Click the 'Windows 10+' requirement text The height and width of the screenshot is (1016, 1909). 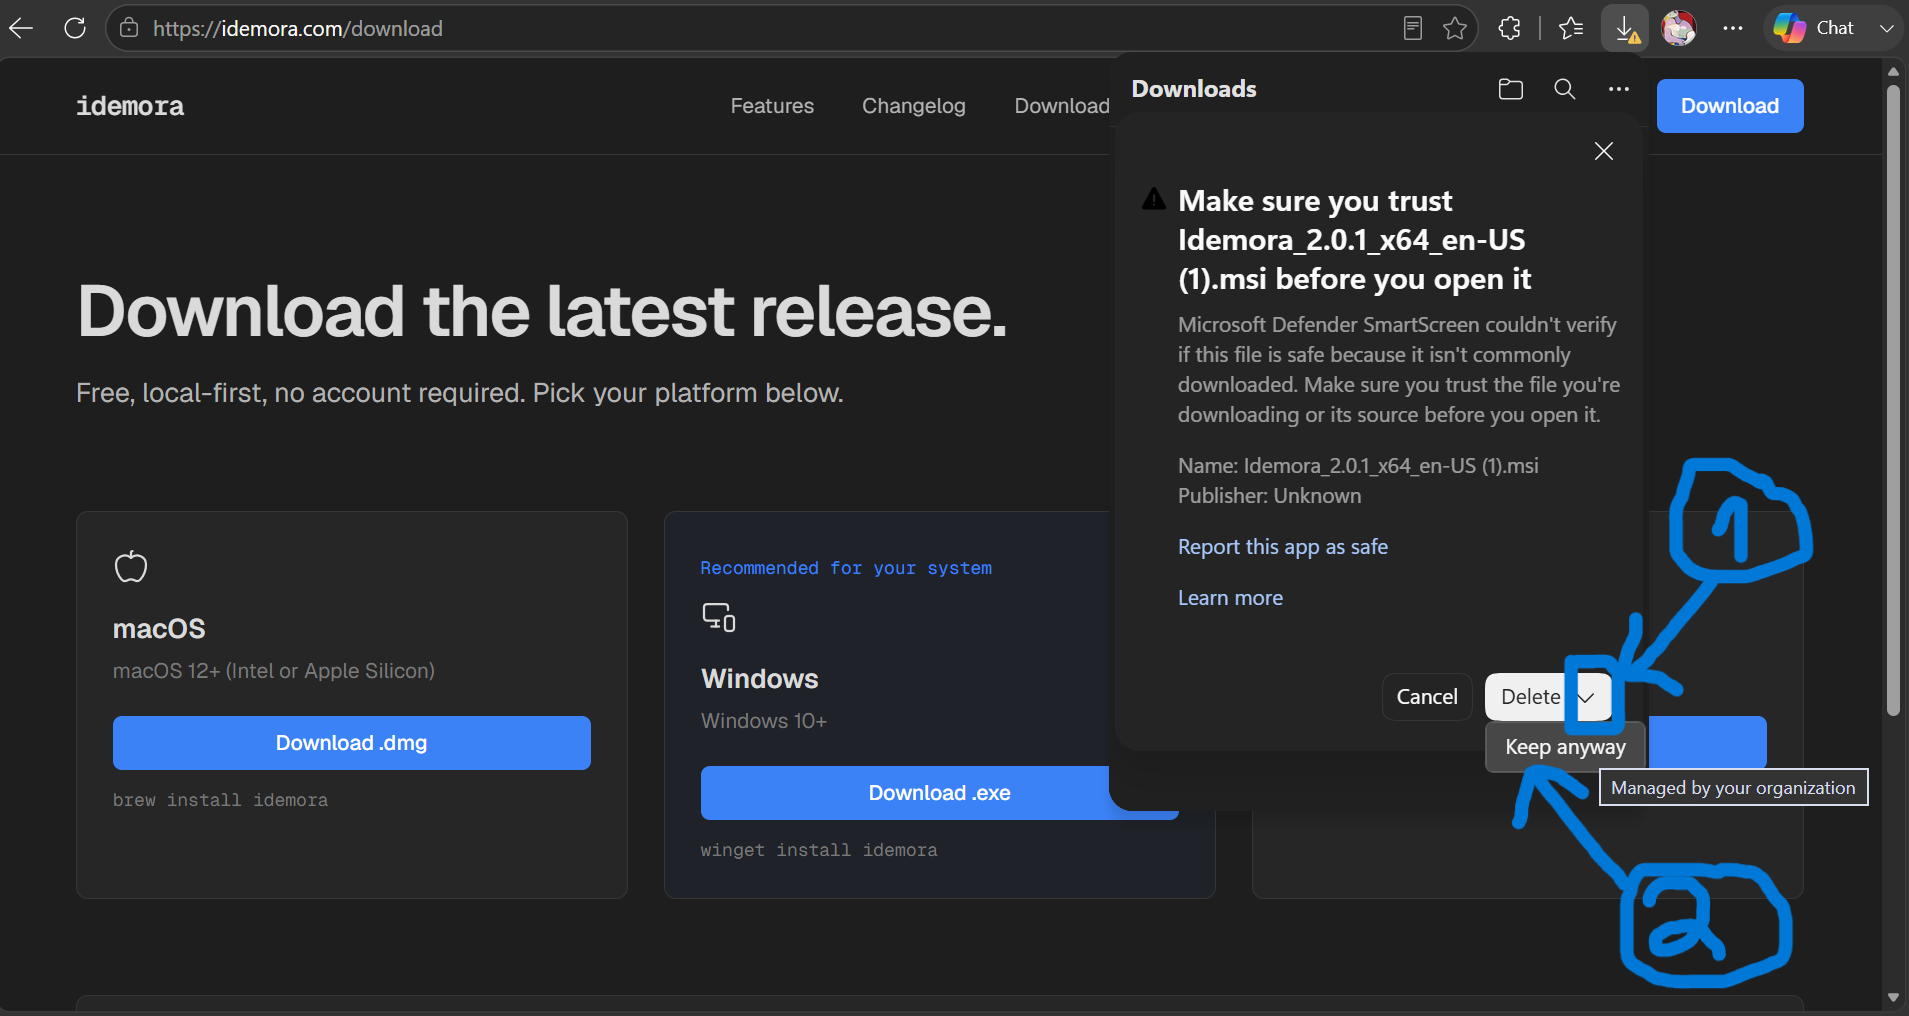pyautogui.click(x=764, y=721)
